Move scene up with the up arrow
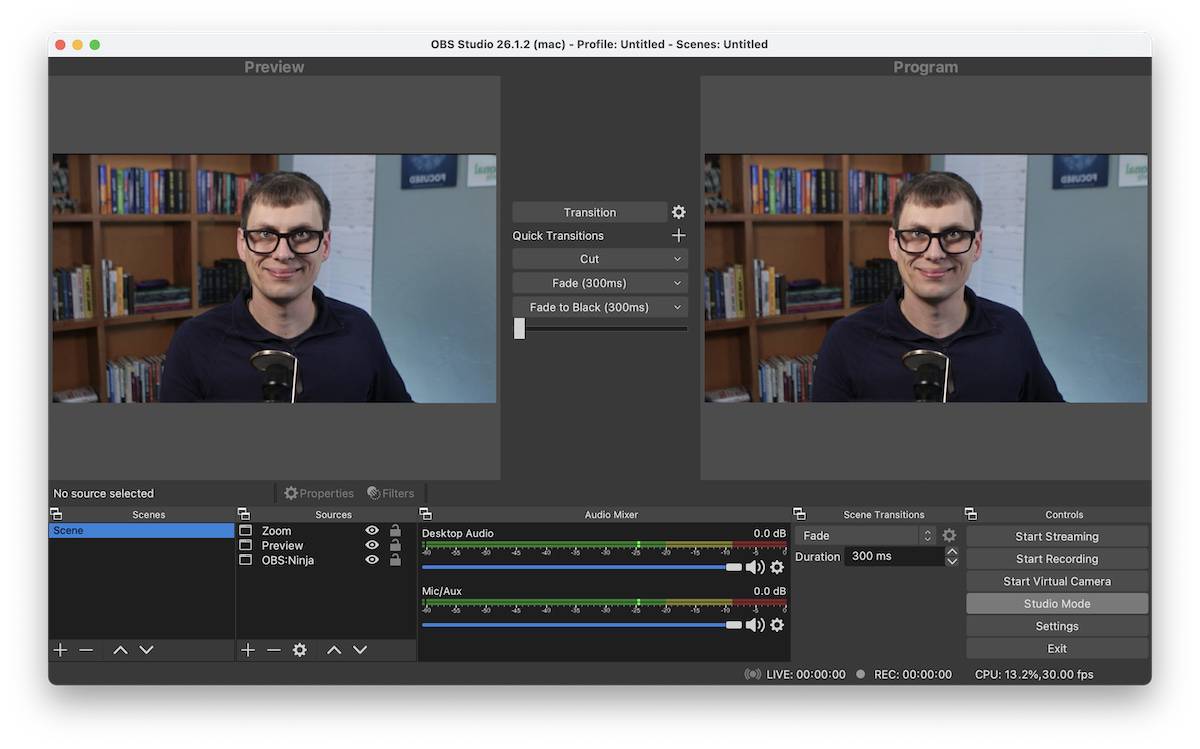The height and width of the screenshot is (749, 1200). pos(120,650)
